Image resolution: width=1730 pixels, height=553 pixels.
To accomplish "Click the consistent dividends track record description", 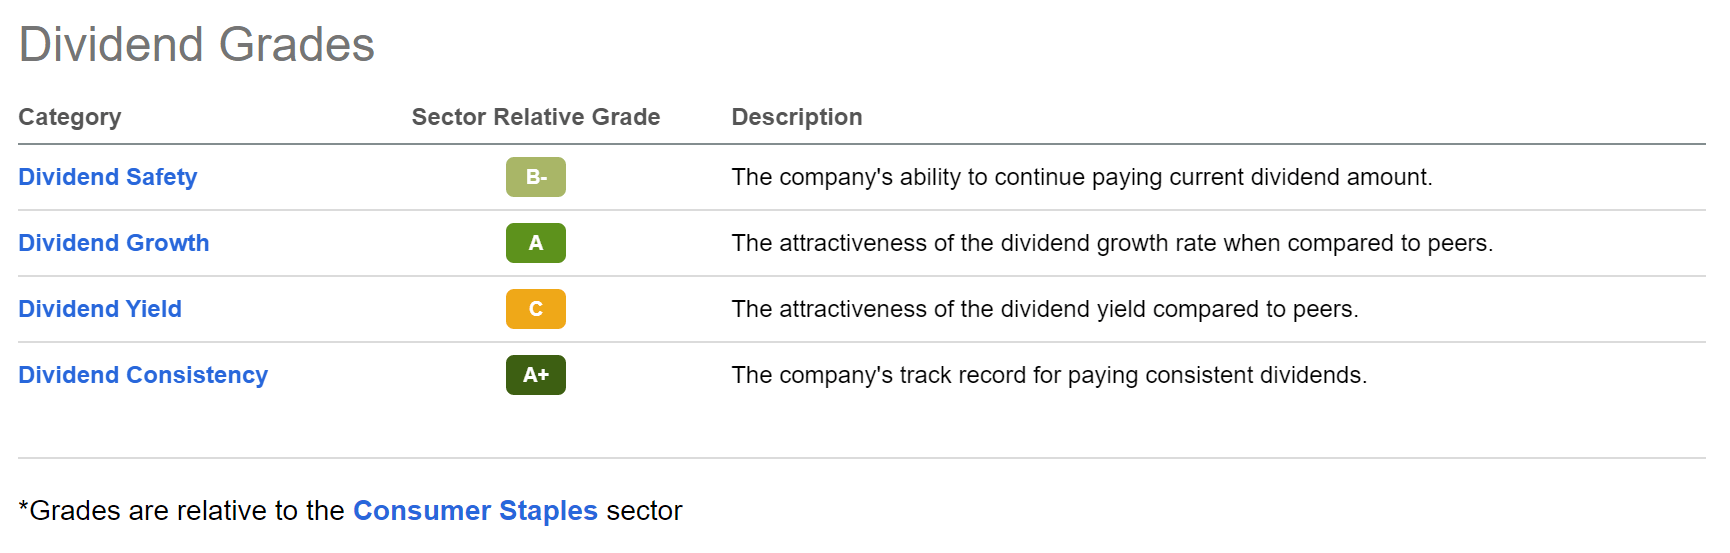I will 1049,375.
